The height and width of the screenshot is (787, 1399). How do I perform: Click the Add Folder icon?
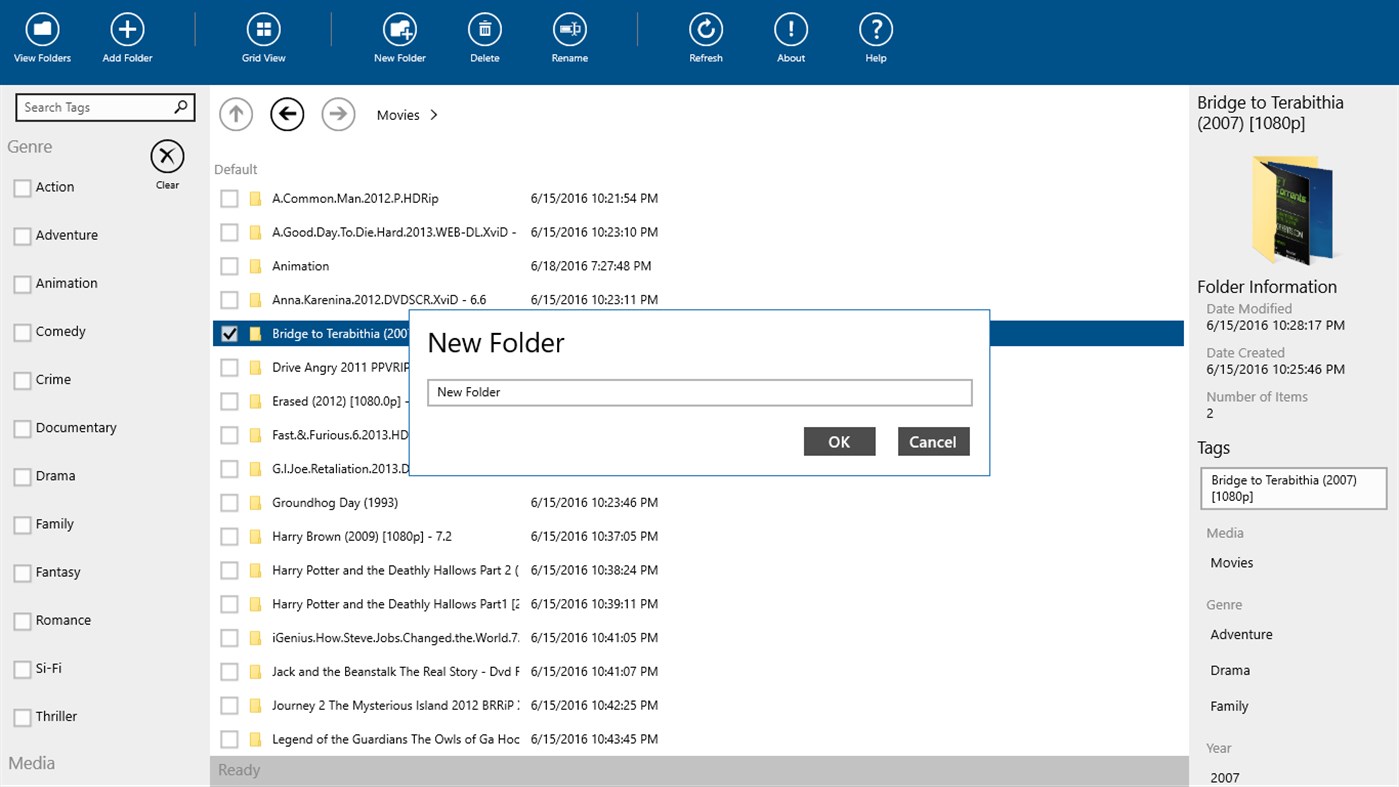126,30
